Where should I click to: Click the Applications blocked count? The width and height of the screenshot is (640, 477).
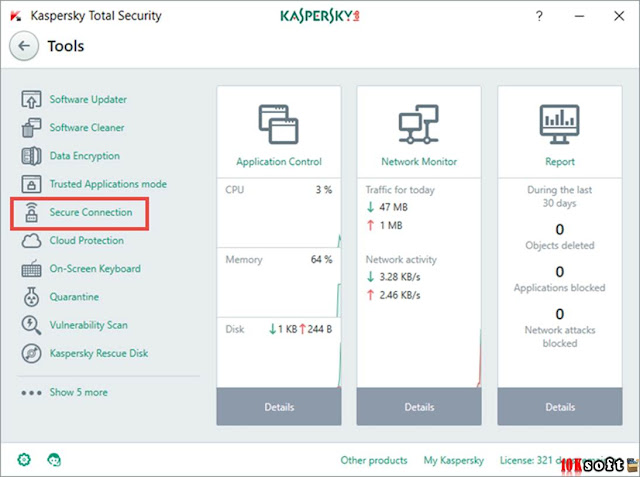click(x=560, y=272)
